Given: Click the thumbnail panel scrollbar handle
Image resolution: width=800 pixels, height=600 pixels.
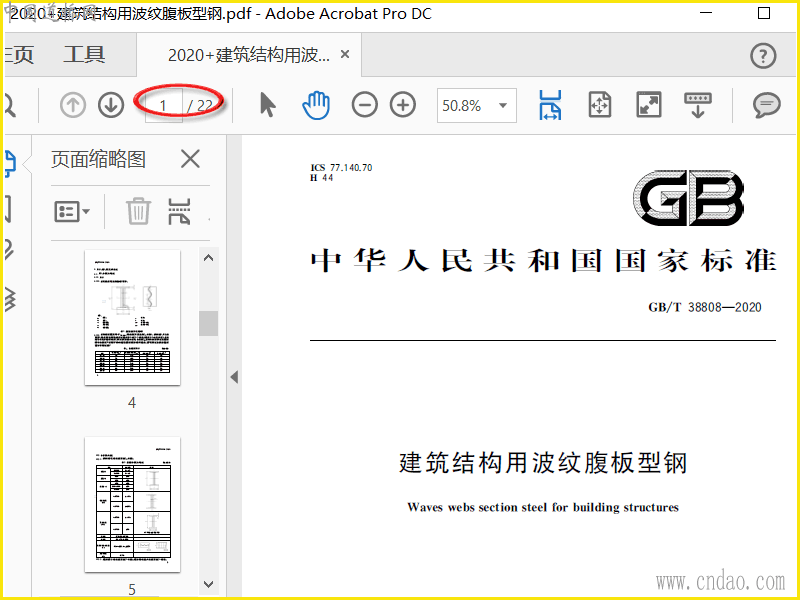Looking at the screenshot, I should pyautogui.click(x=208, y=323).
